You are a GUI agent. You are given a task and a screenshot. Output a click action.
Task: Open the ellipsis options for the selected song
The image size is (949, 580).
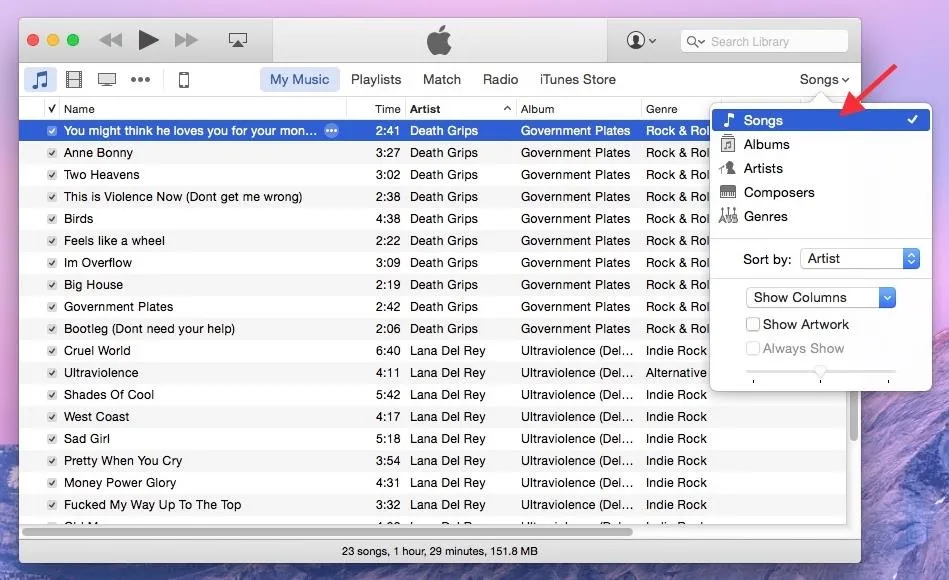click(x=331, y=131)
